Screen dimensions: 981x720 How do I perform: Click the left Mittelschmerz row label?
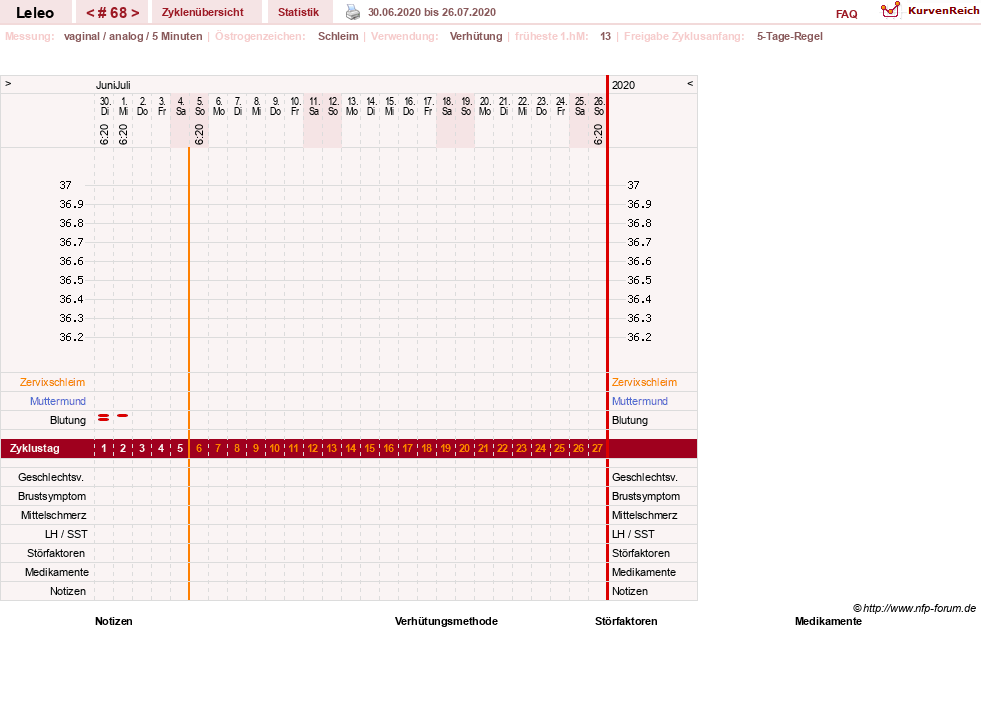tap(53, 515)
